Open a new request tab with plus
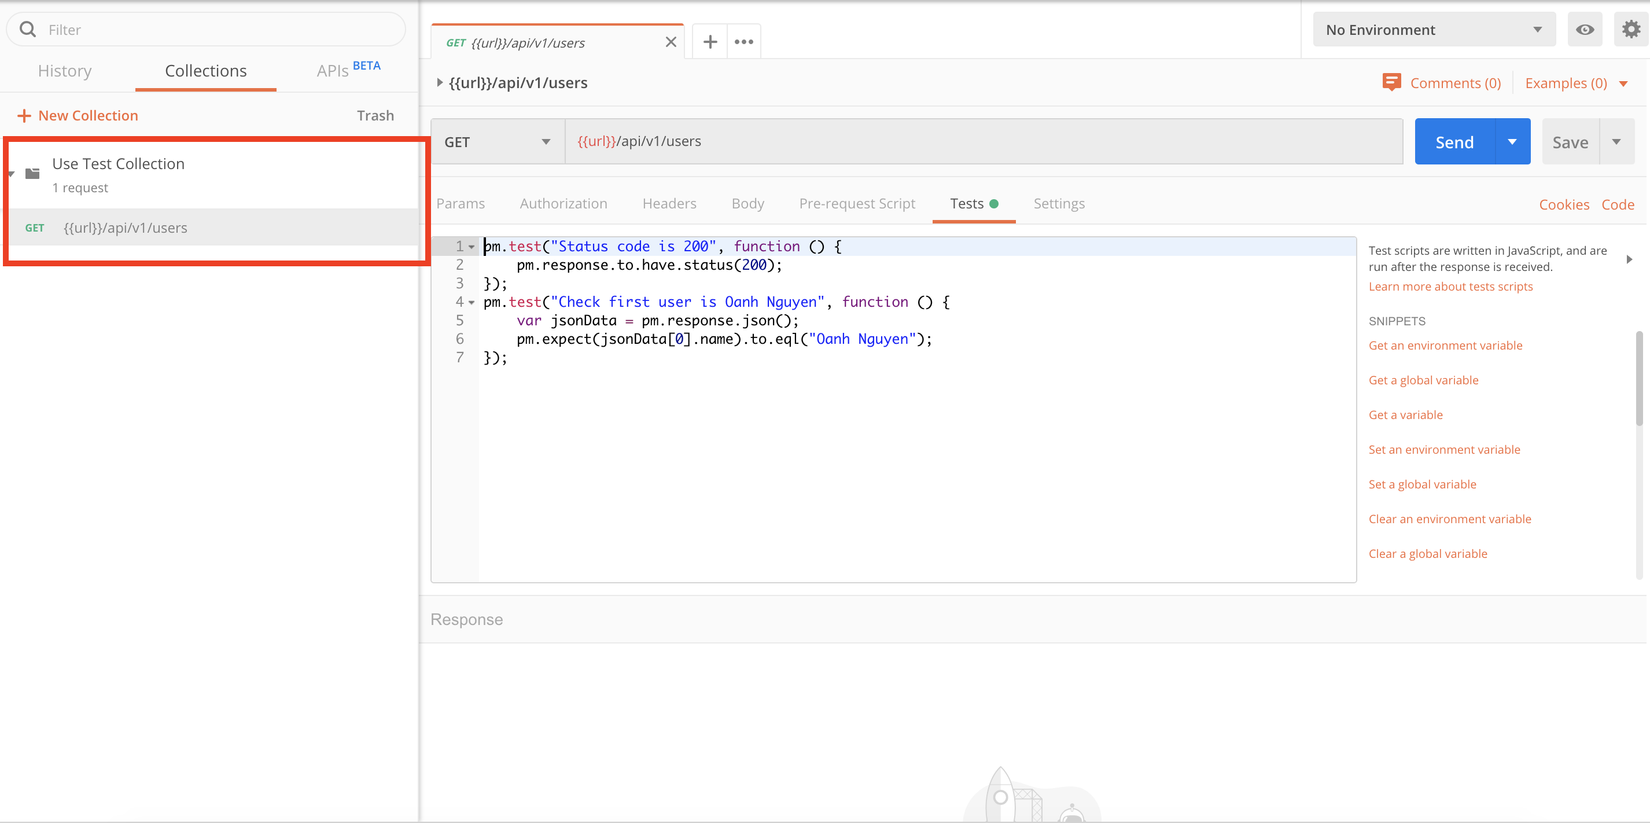This screenshot has height=823, width=1650. point(710,42)
